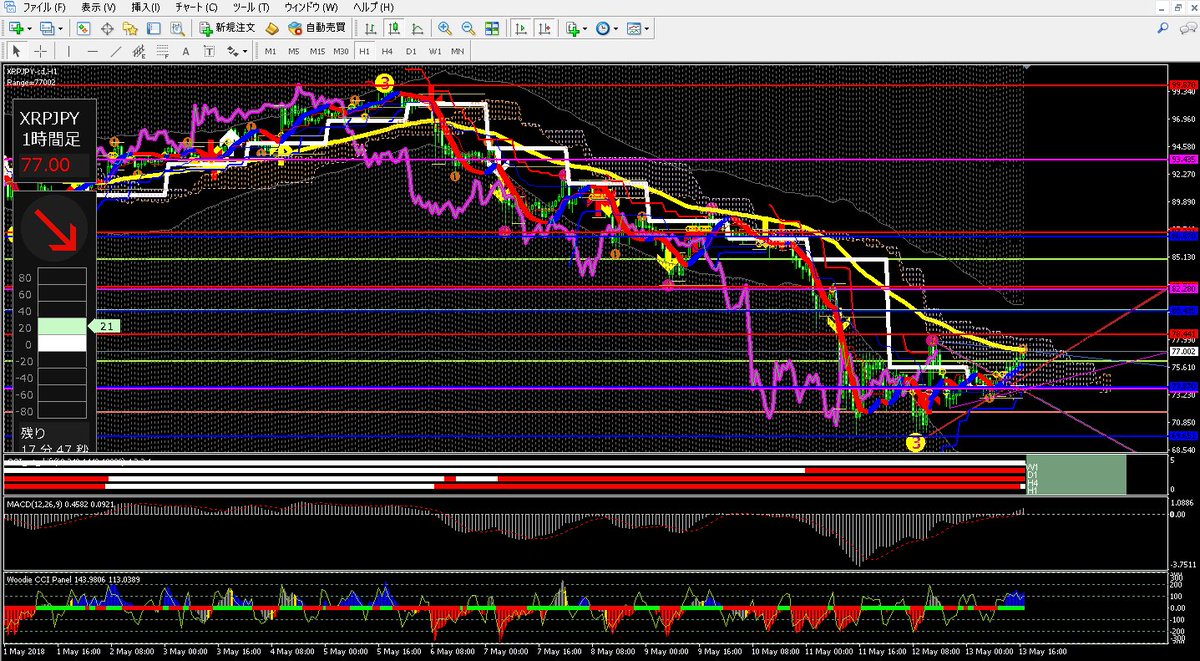Select the arrows drawing tool

(231, 51)
